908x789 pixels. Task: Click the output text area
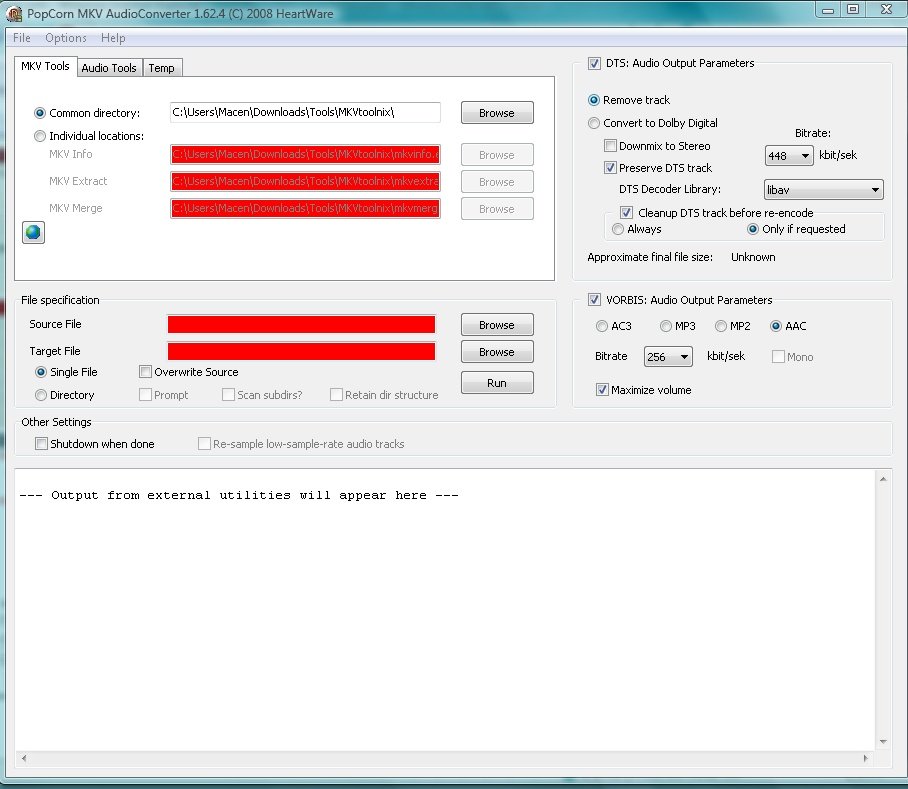pos(445,611)
